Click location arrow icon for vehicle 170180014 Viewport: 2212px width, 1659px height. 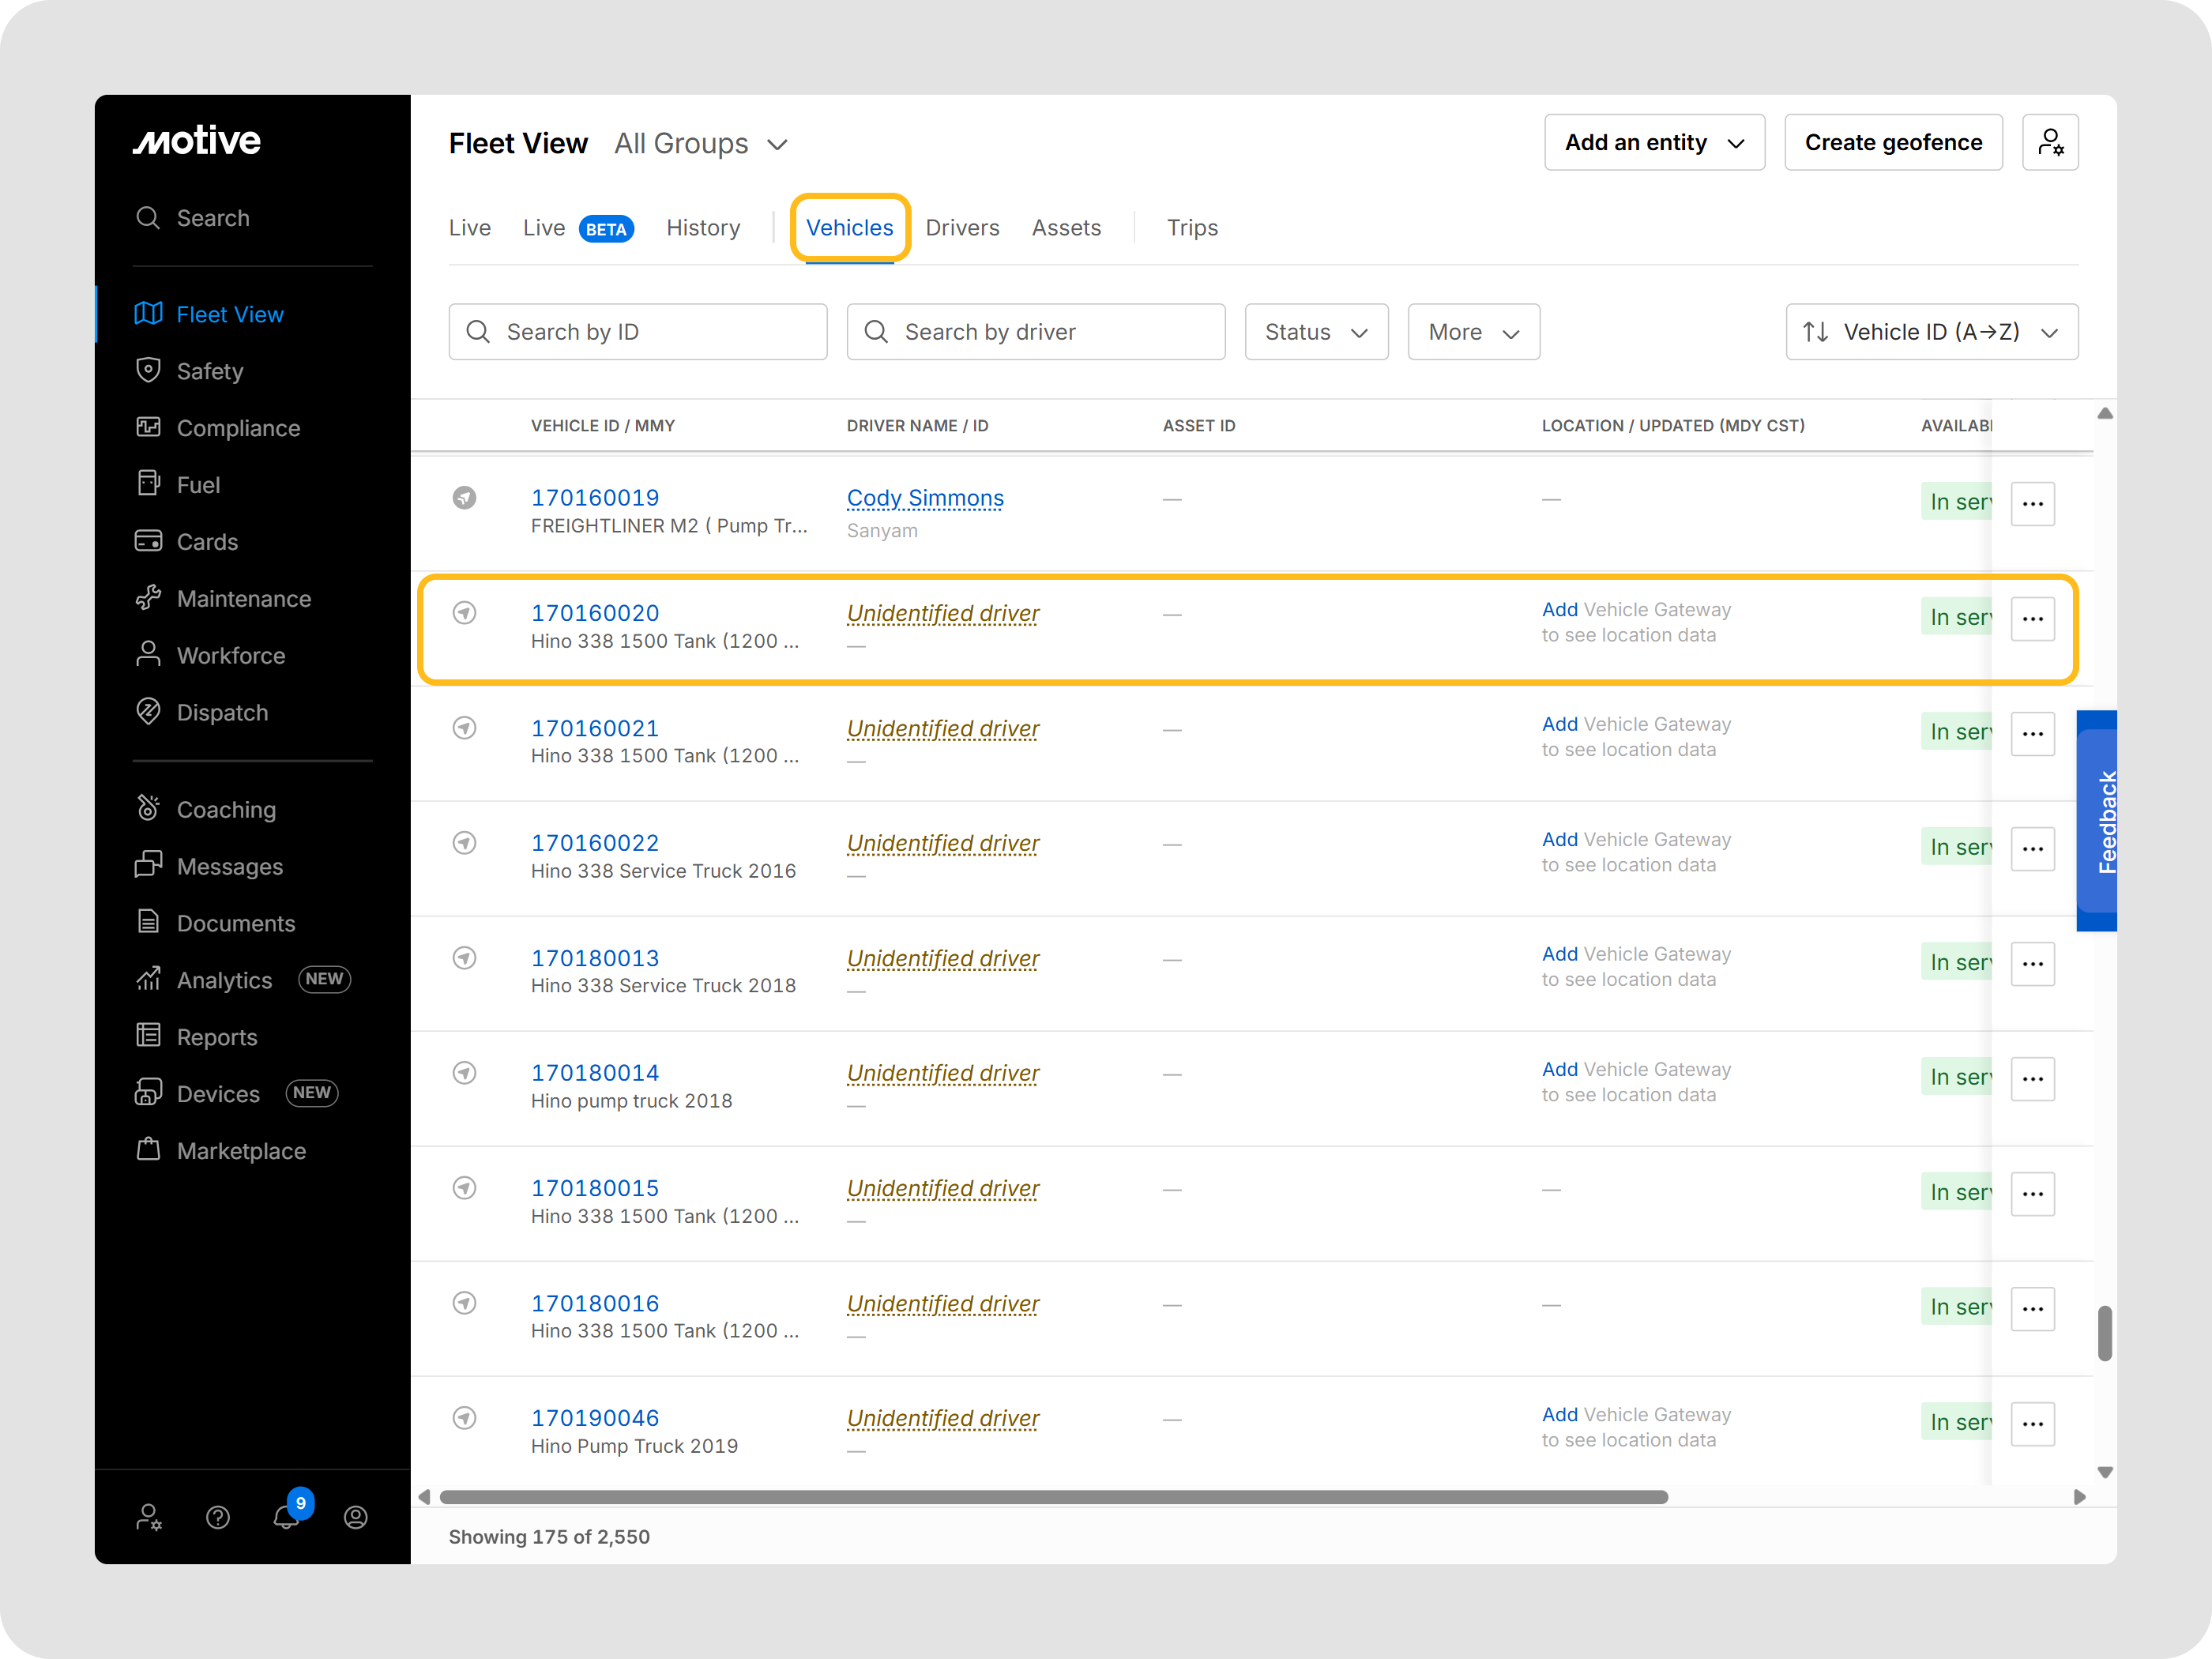464,1073
